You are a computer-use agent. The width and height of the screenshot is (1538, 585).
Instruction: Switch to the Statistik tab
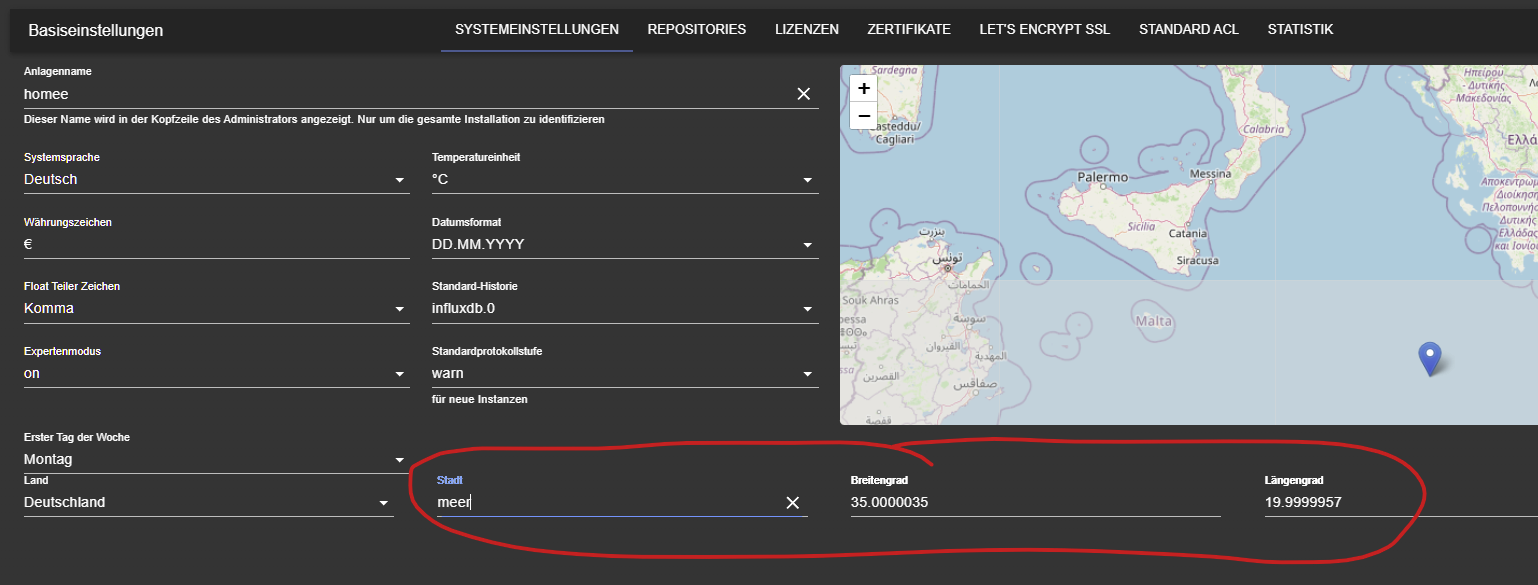[1300, 30]
